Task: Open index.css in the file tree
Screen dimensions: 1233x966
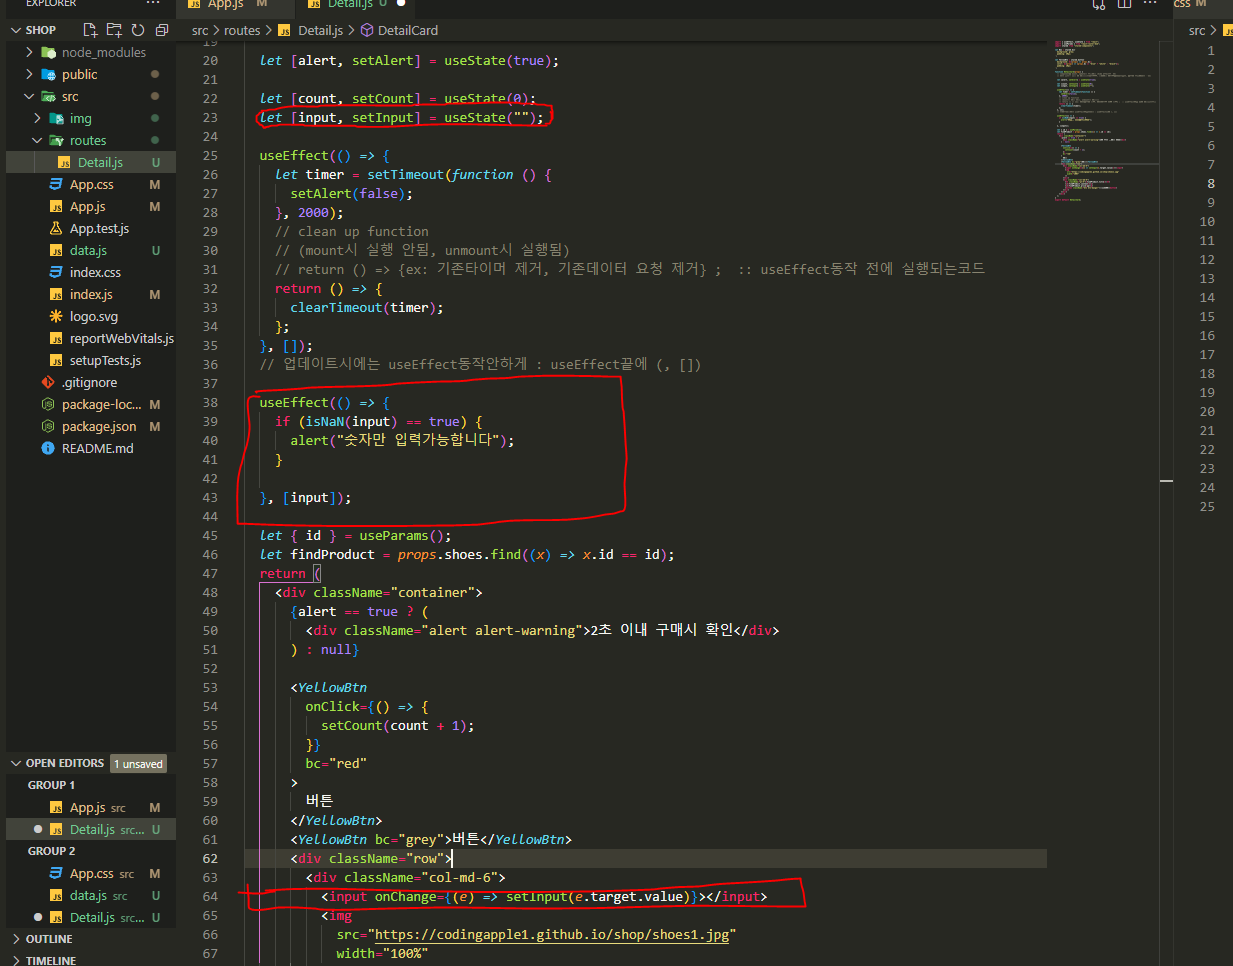Action: tap(95, 272)
